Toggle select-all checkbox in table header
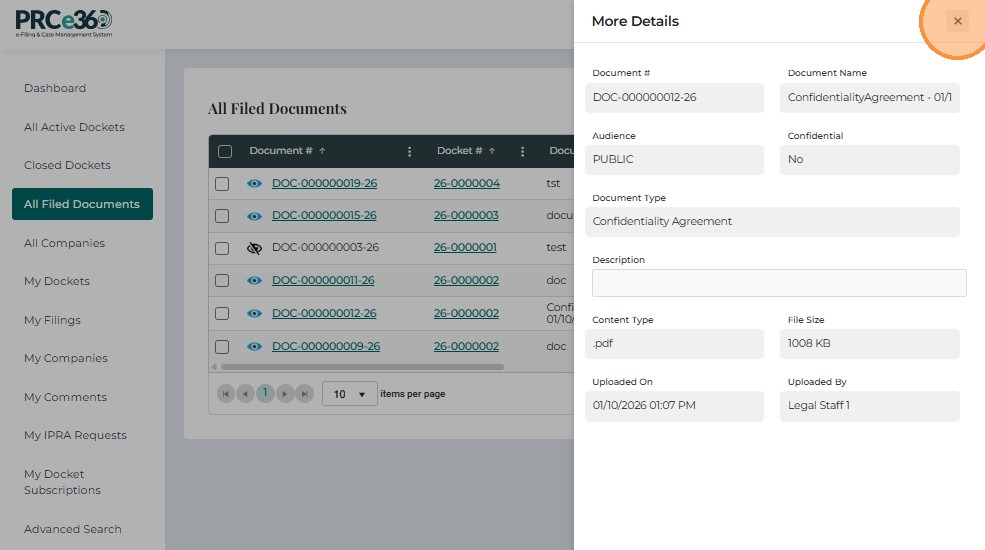 click(x=225, y=151)
